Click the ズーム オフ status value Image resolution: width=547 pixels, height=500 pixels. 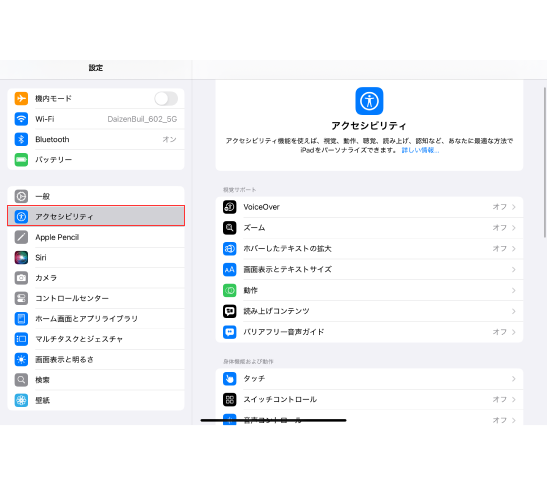(500, 228)
